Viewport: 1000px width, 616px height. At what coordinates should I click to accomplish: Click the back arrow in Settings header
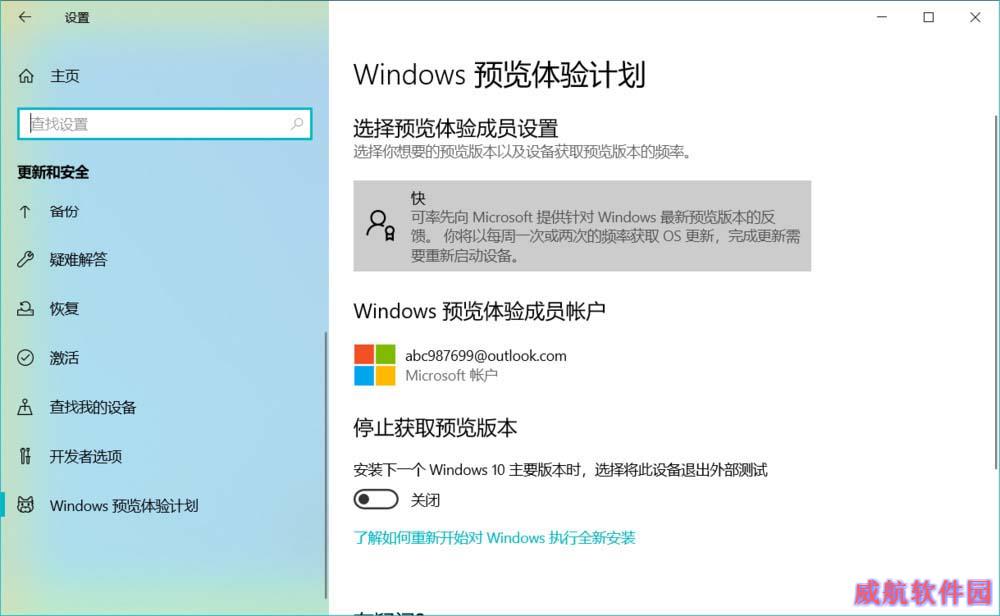point(25,17)
